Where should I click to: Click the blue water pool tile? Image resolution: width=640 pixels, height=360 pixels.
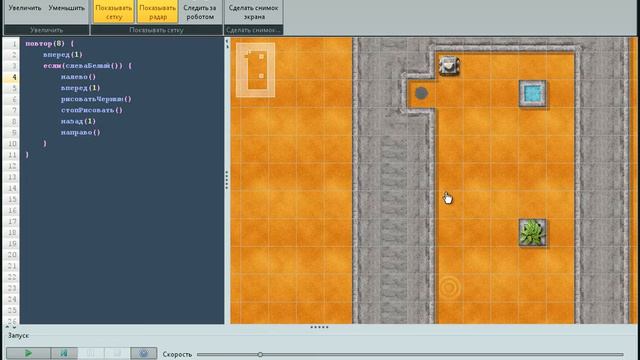[532, 93]
